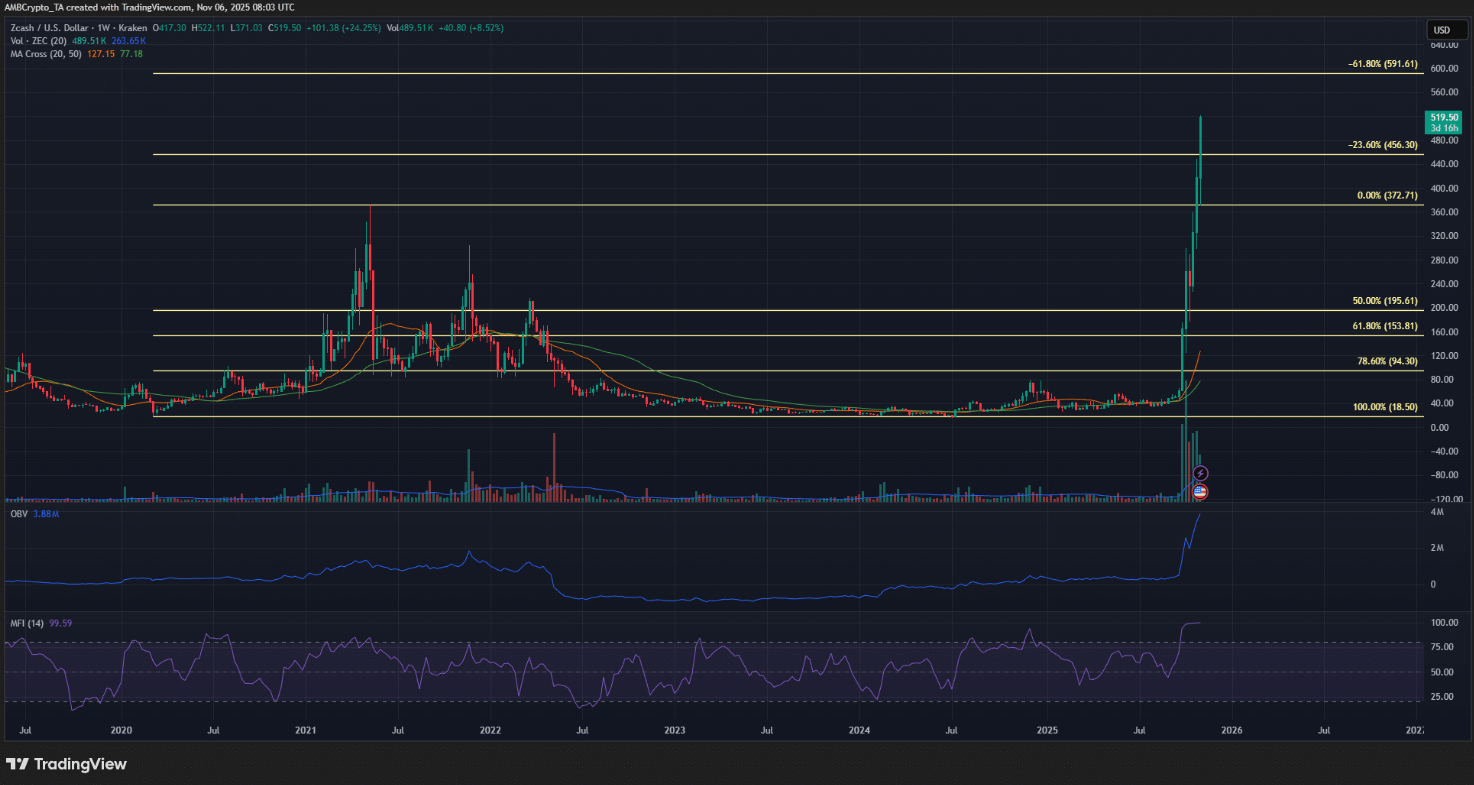Click the -61.80% (591.61) Fibonacci label

1381,64
